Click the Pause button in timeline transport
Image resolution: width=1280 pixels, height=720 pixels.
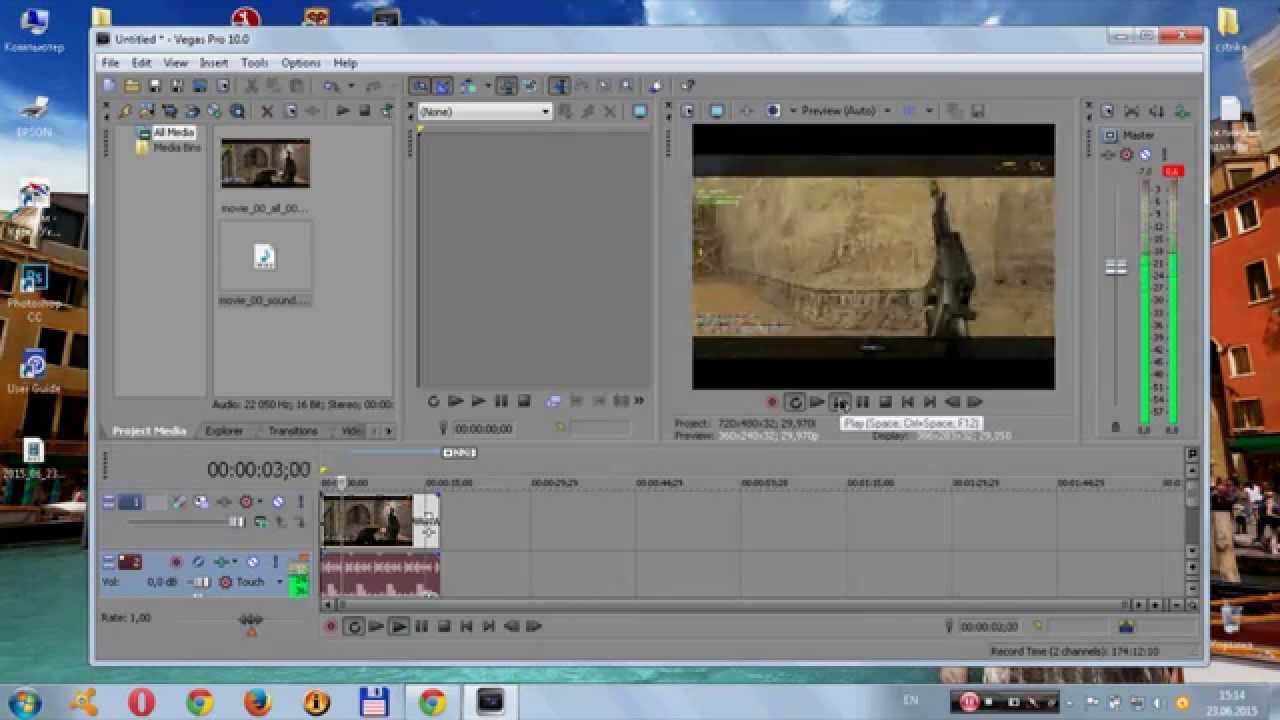421,627
